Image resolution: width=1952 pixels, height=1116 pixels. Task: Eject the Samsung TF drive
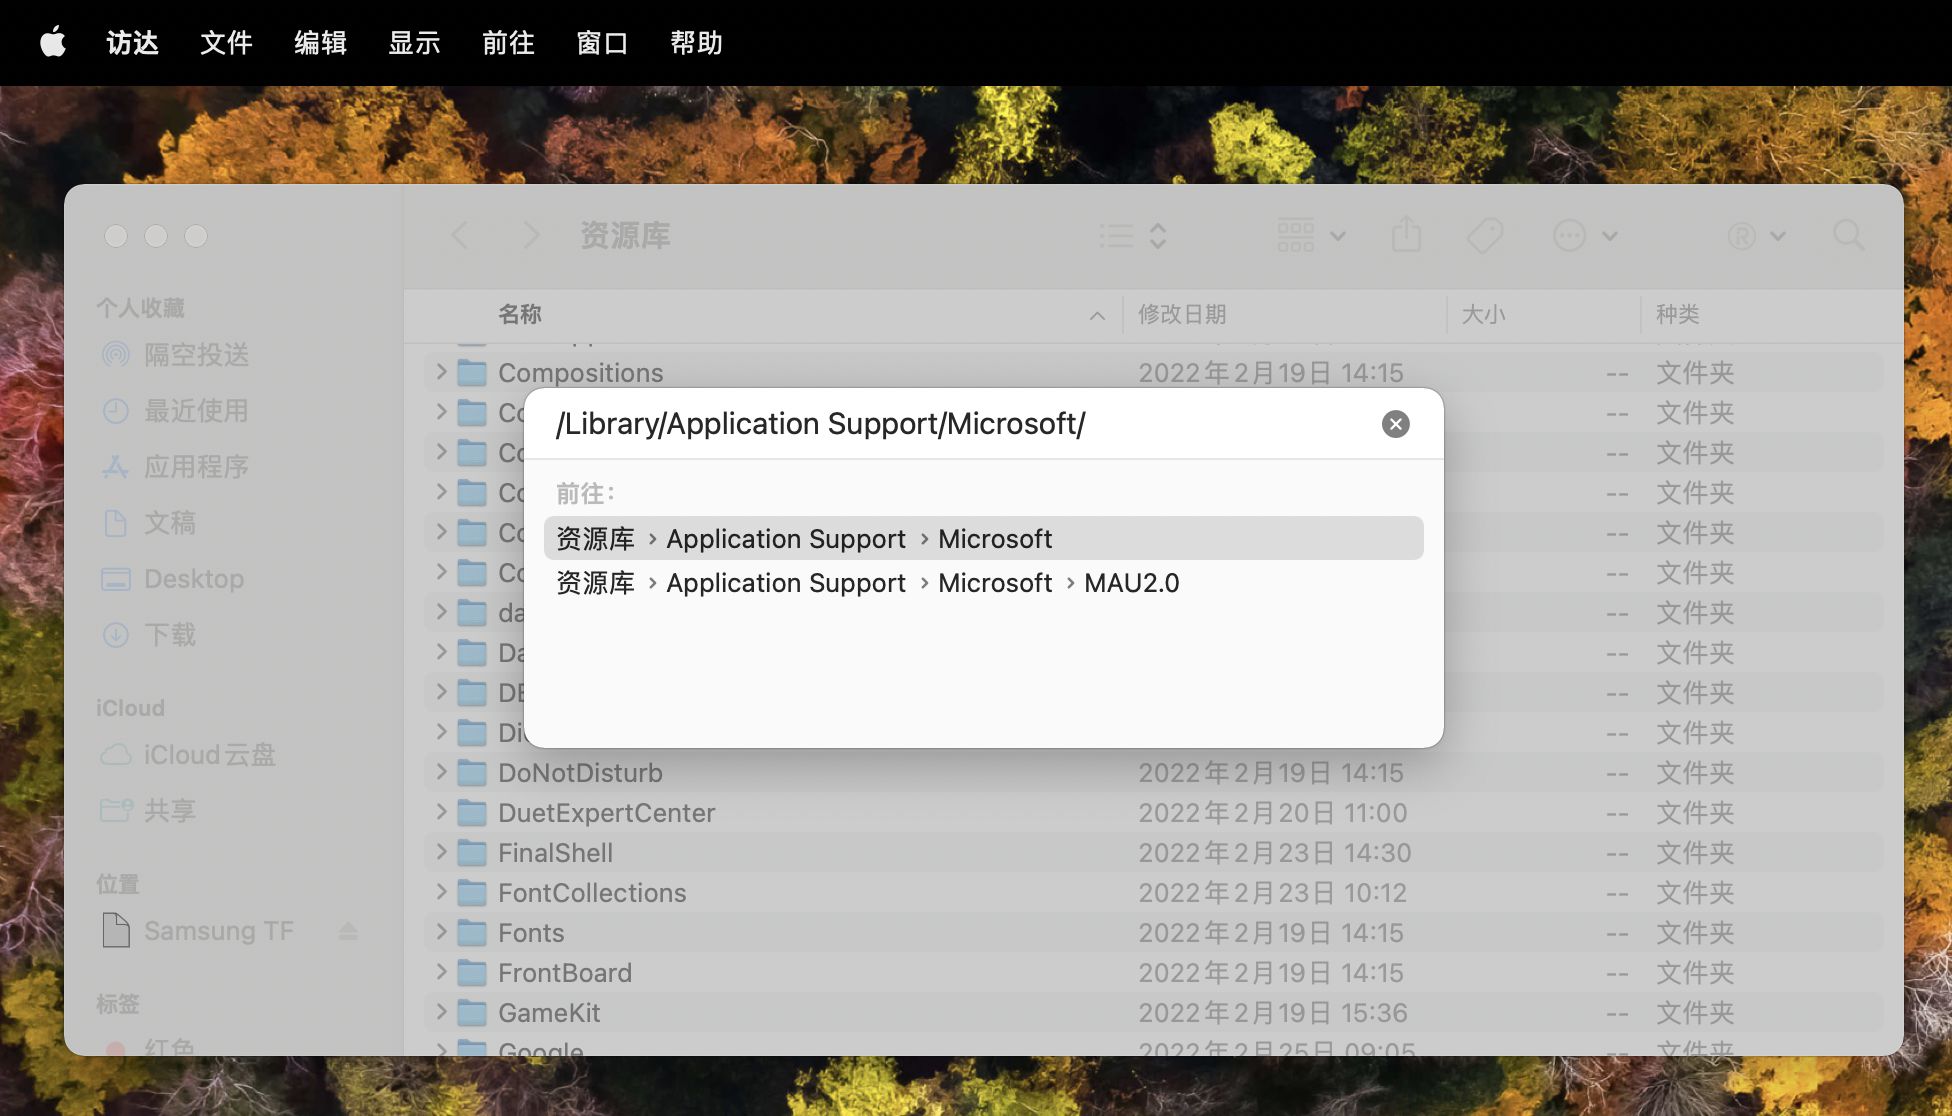(x=348, y=931)
